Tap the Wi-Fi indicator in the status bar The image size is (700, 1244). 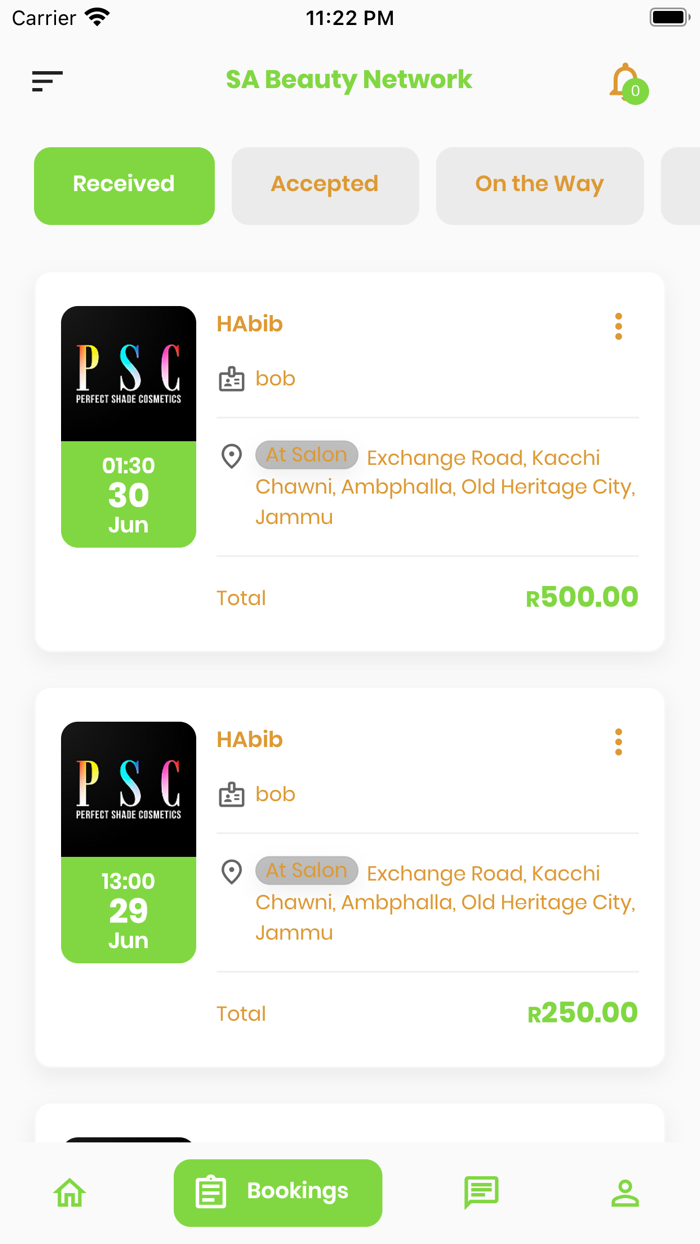(97, 16)
